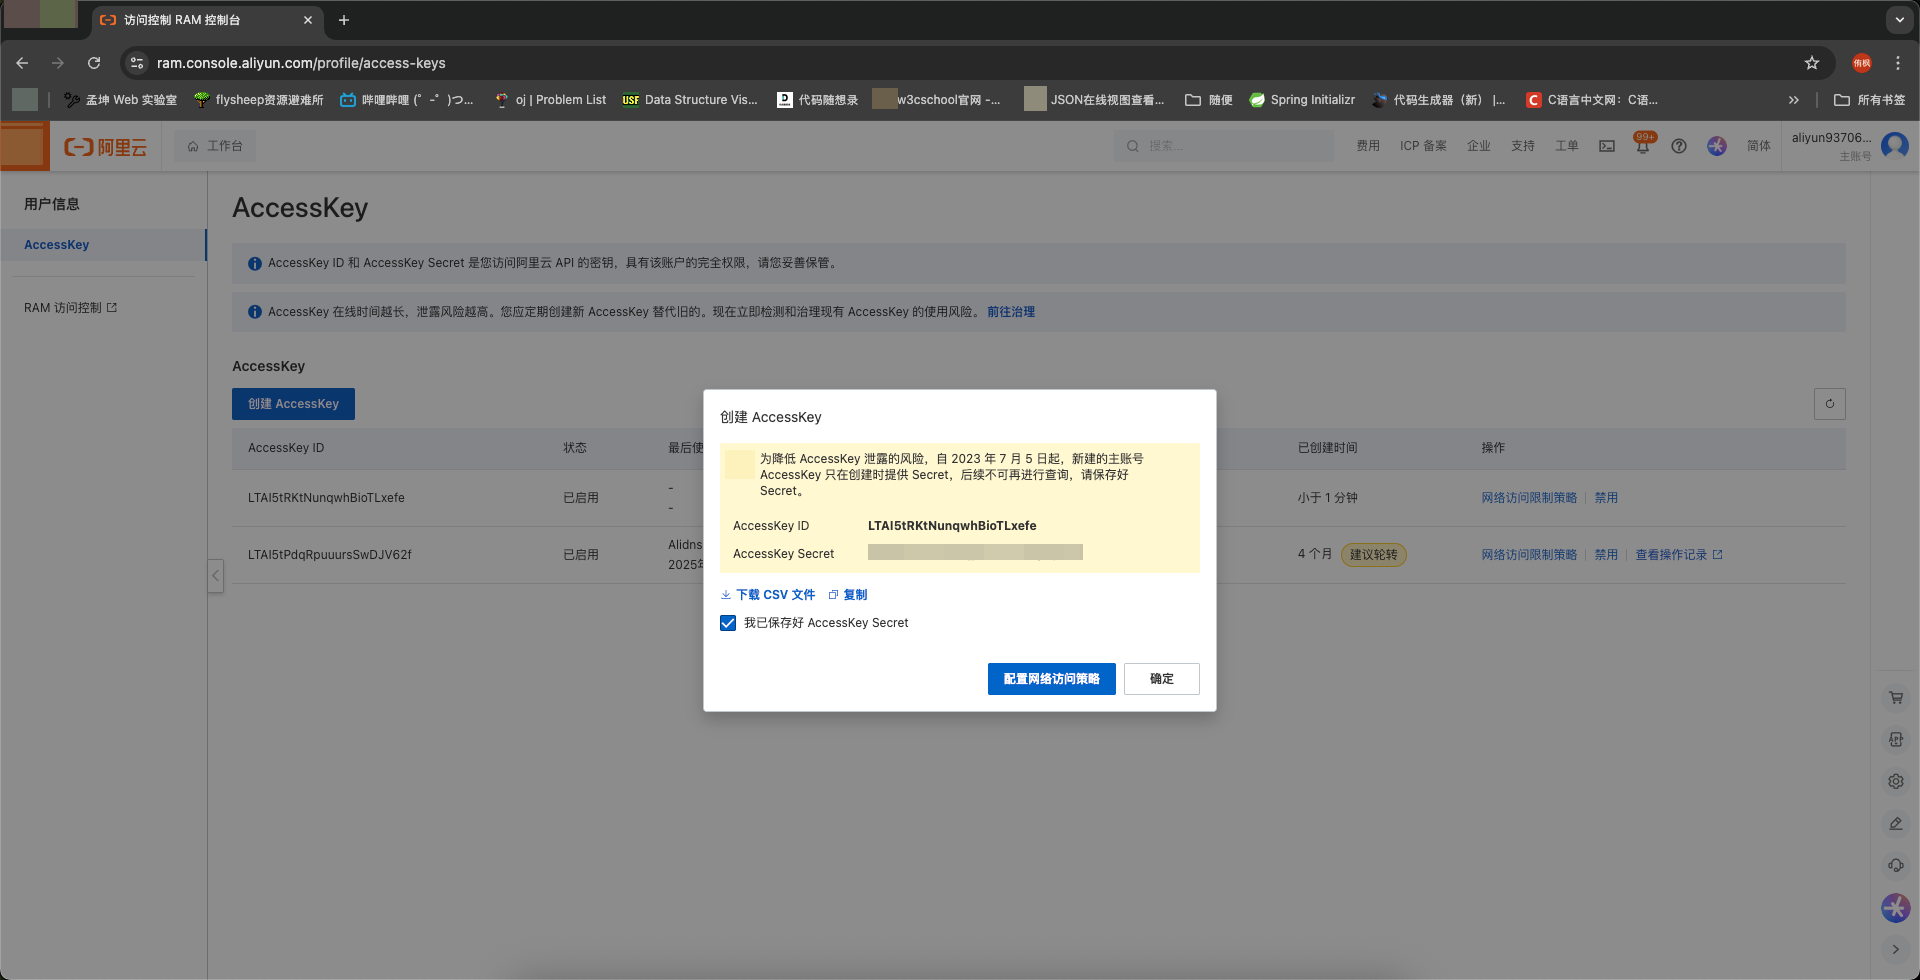
Task: Open the shopping cart sidebar icon
Action: point(1895,698)
